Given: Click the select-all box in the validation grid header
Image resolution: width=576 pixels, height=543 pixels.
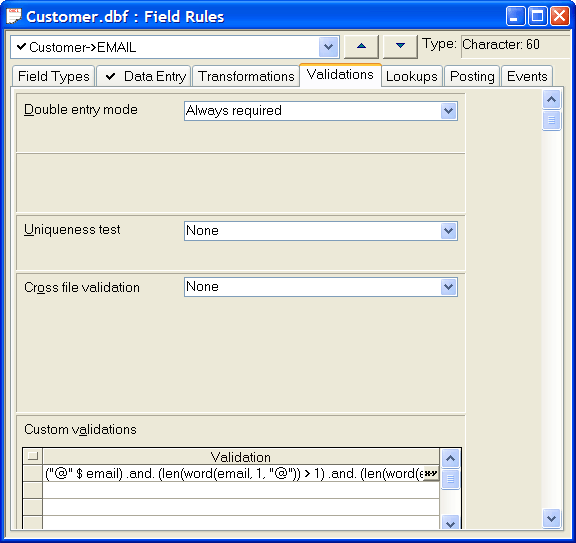Looking at the screenshot, I should coord(33,456).
